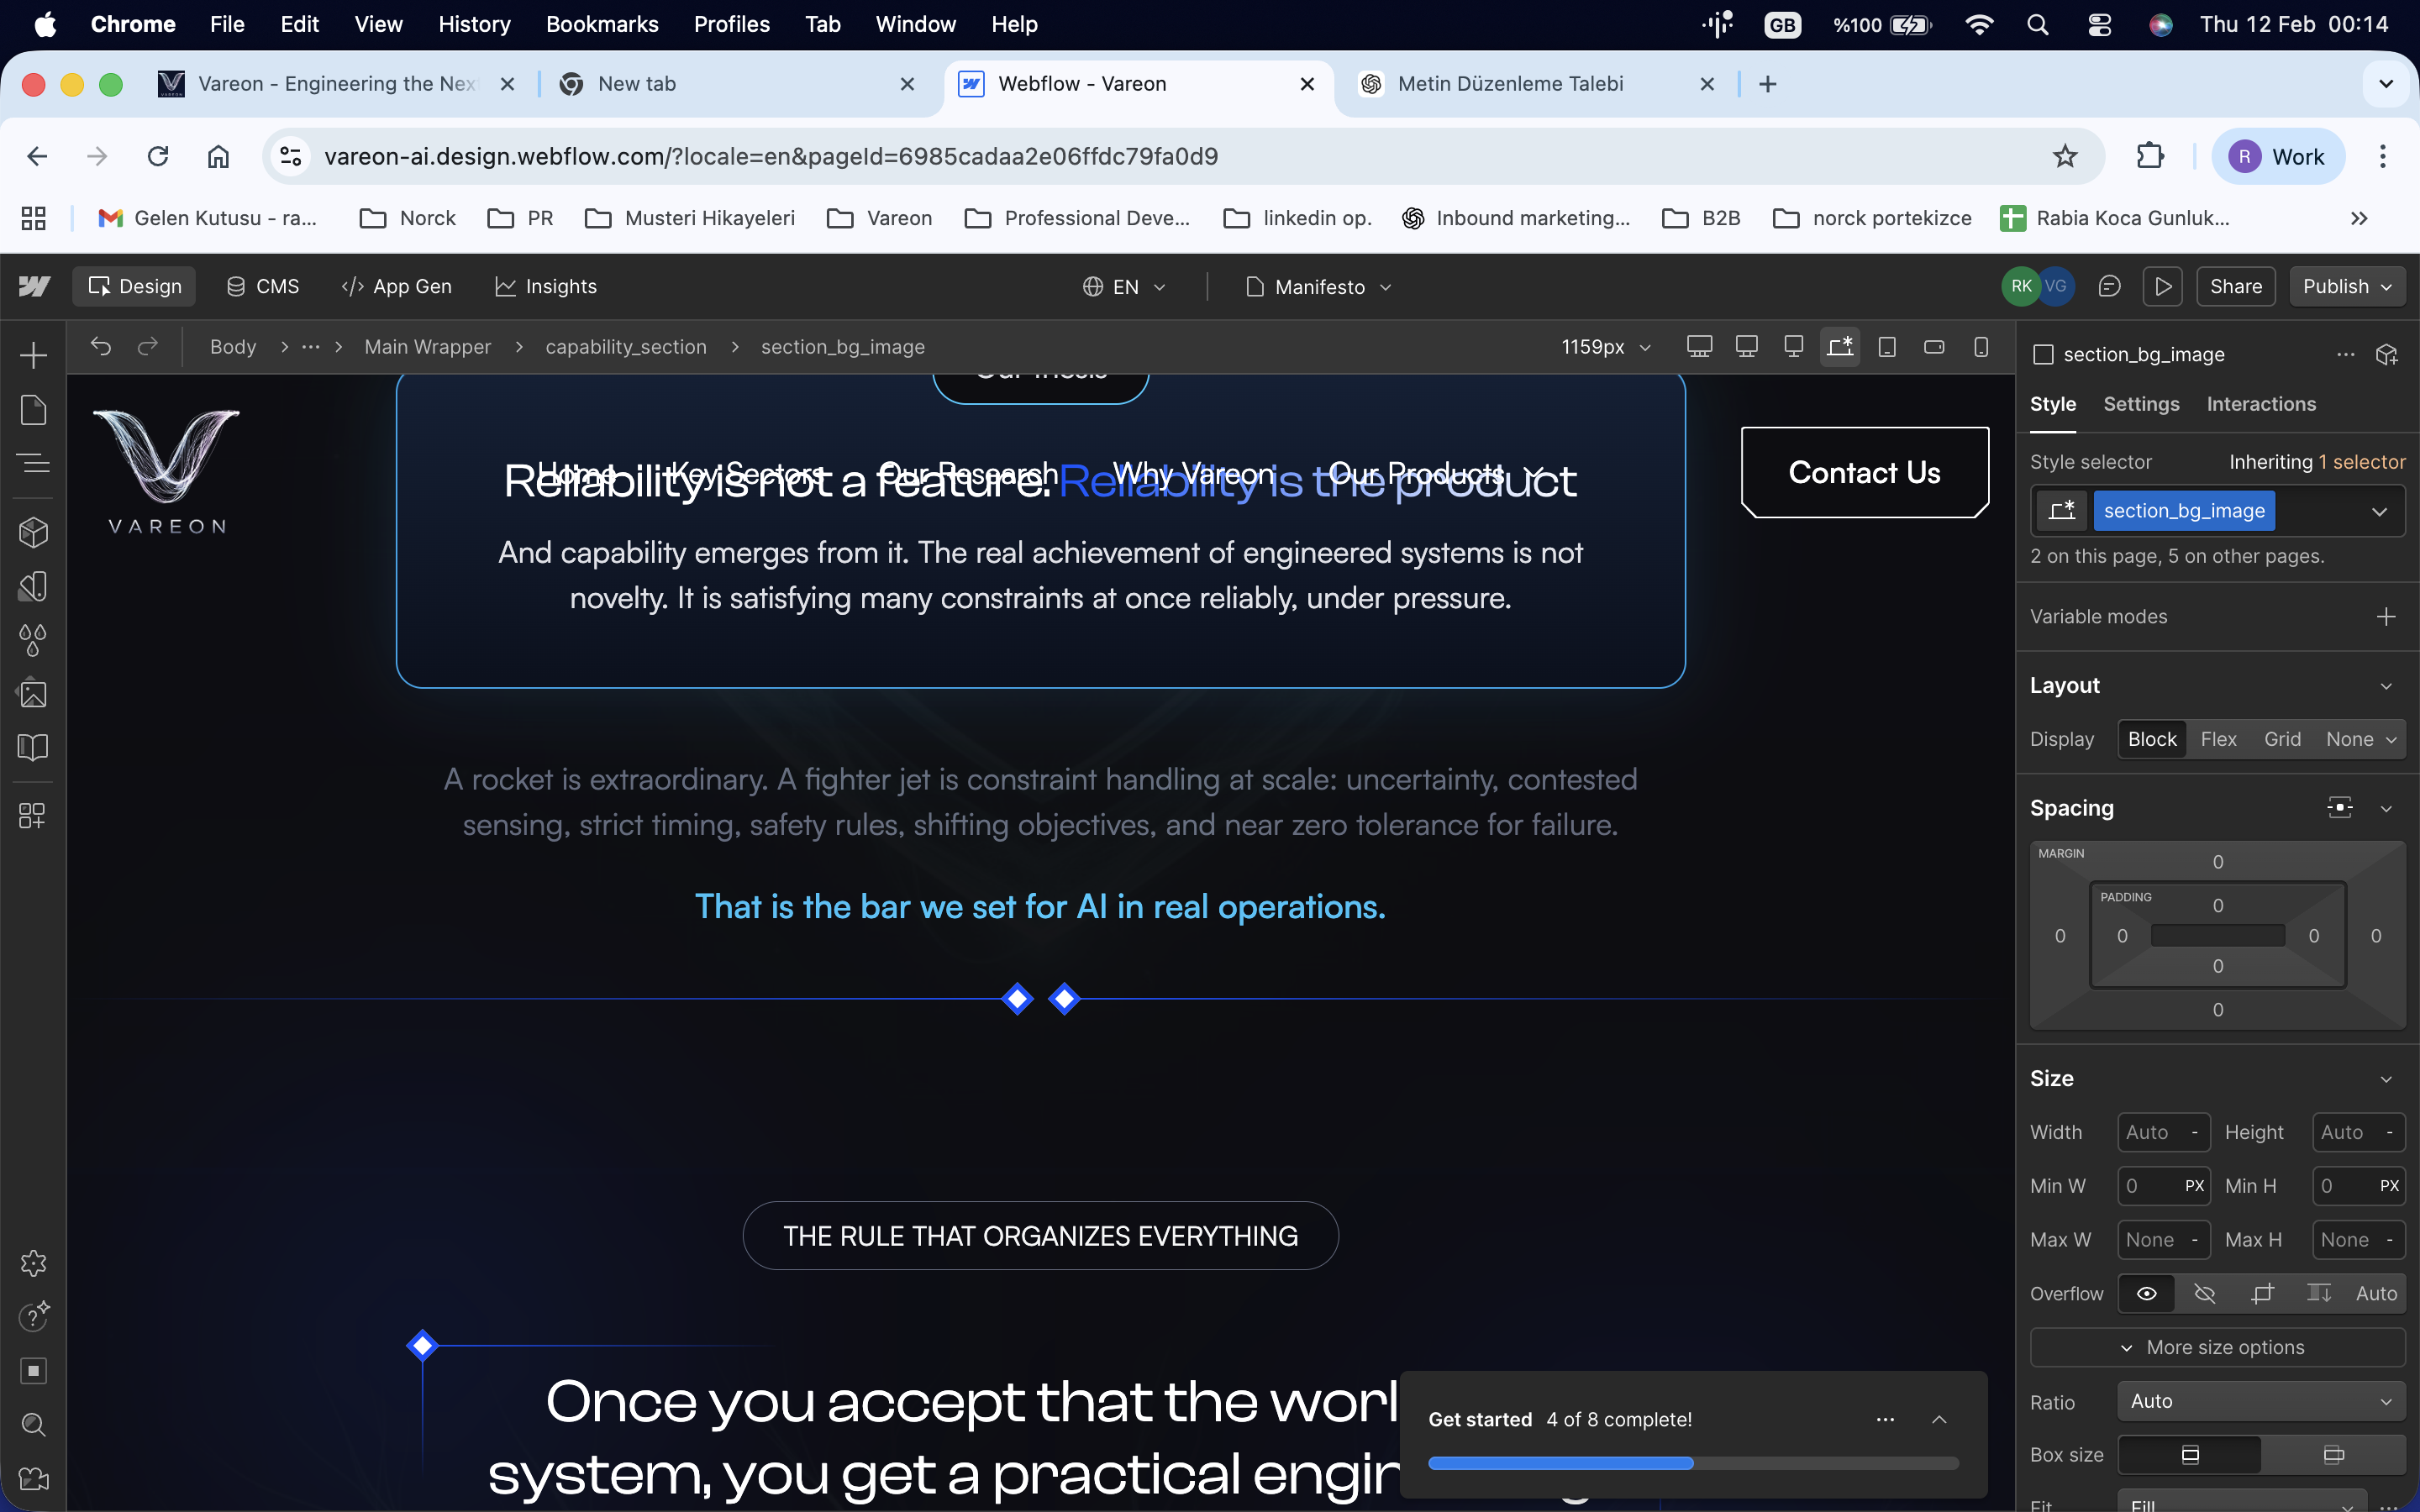Click the Get started progress bar
This screenshot has width=2420, height=1512.
[x=1692, y=1463]
